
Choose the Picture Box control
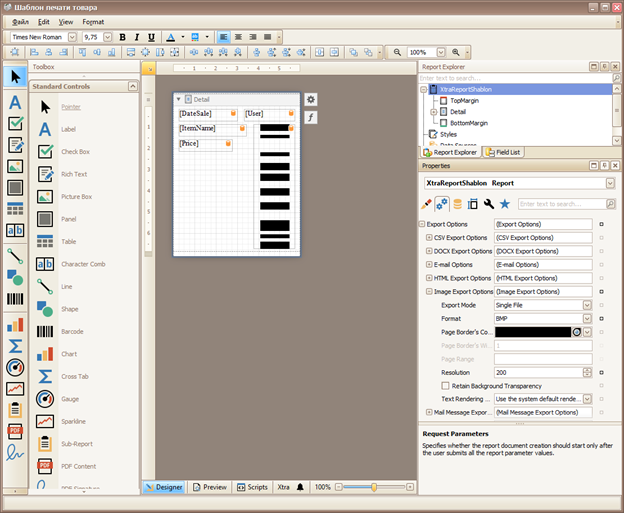[x=76, y=197]
